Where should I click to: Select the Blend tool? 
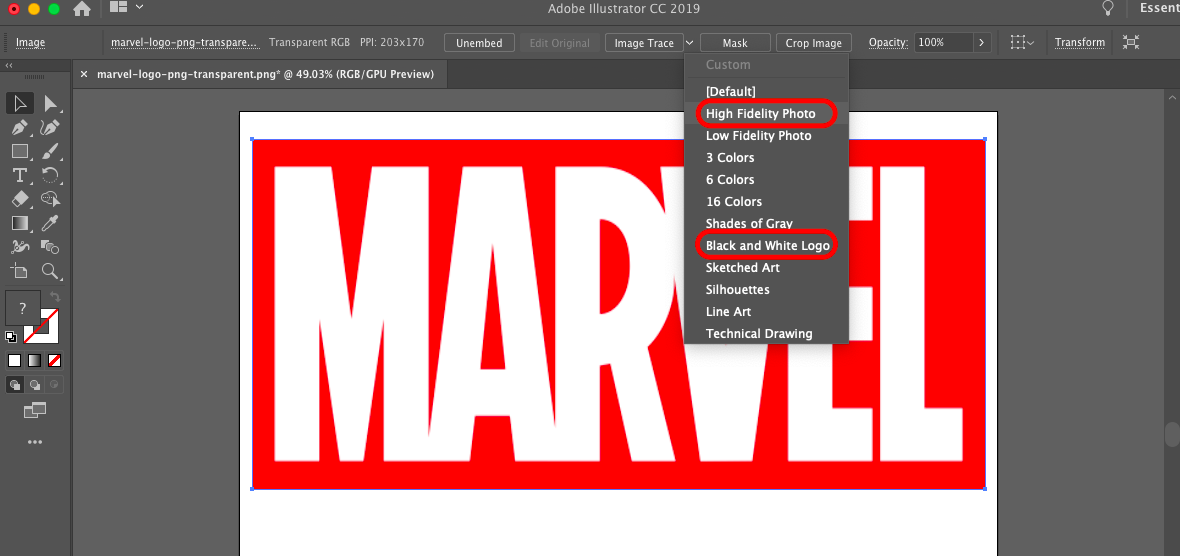click(20, 247)
